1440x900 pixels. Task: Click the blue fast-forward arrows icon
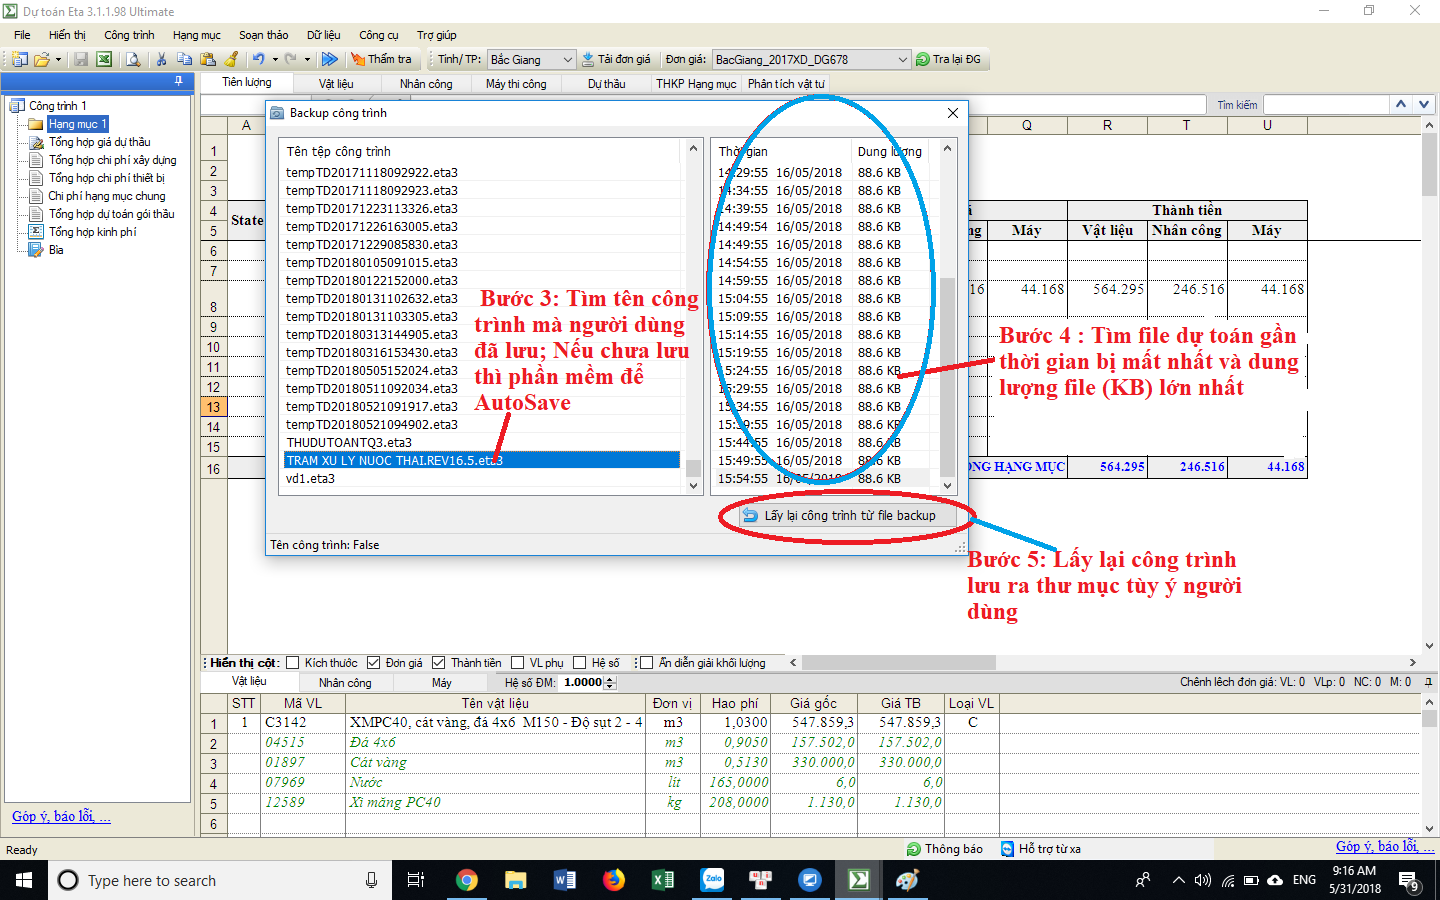(x=329, y=60)
